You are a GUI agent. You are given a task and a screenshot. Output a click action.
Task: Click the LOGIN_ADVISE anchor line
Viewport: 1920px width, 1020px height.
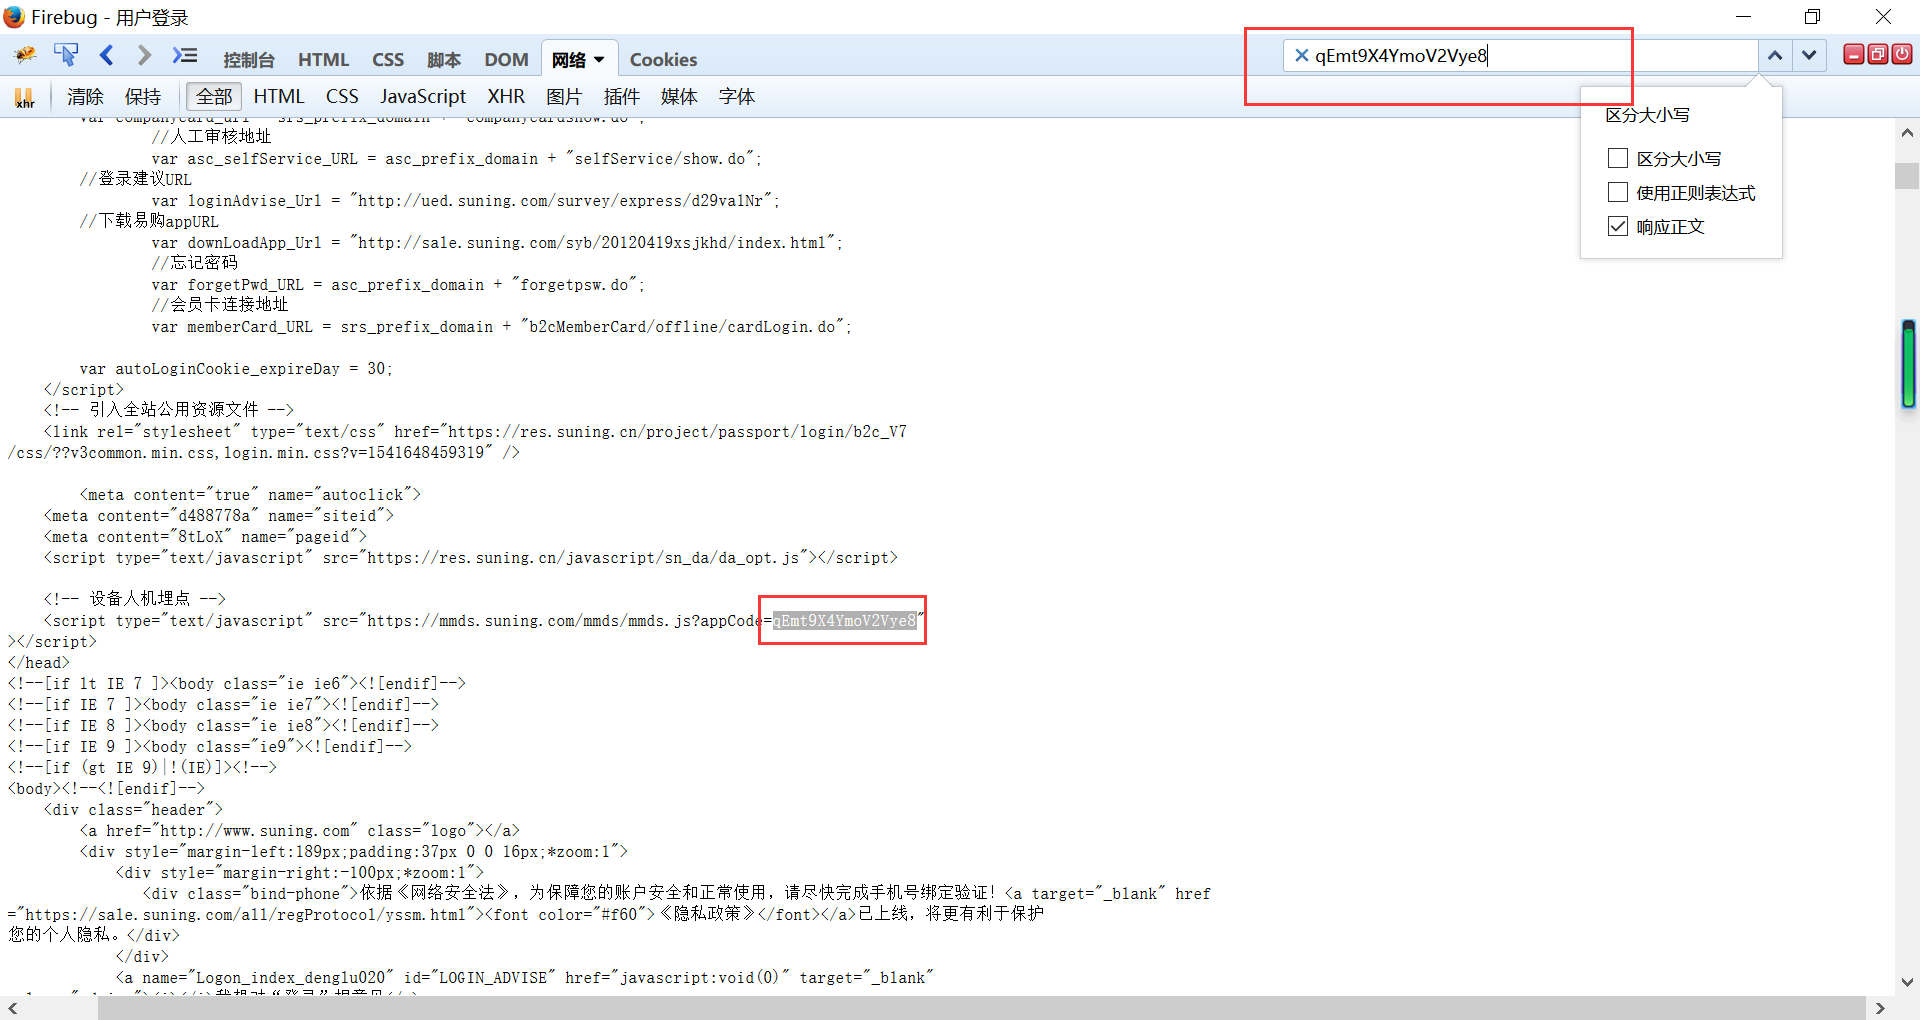coord(525,978)
